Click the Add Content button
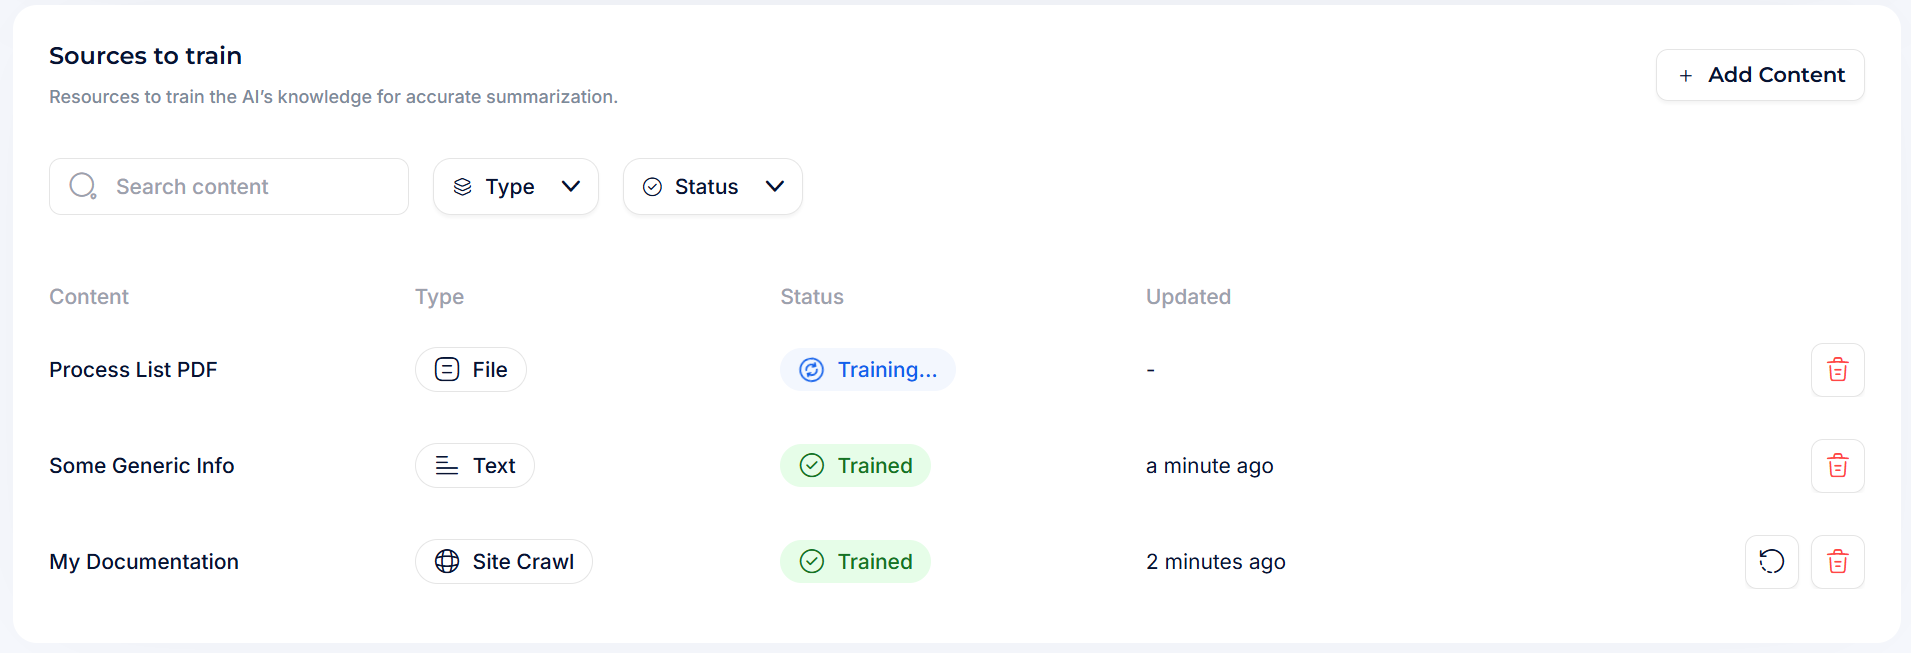The height and width of the screenshot is (653, 1911). (x=1760, y=75)
